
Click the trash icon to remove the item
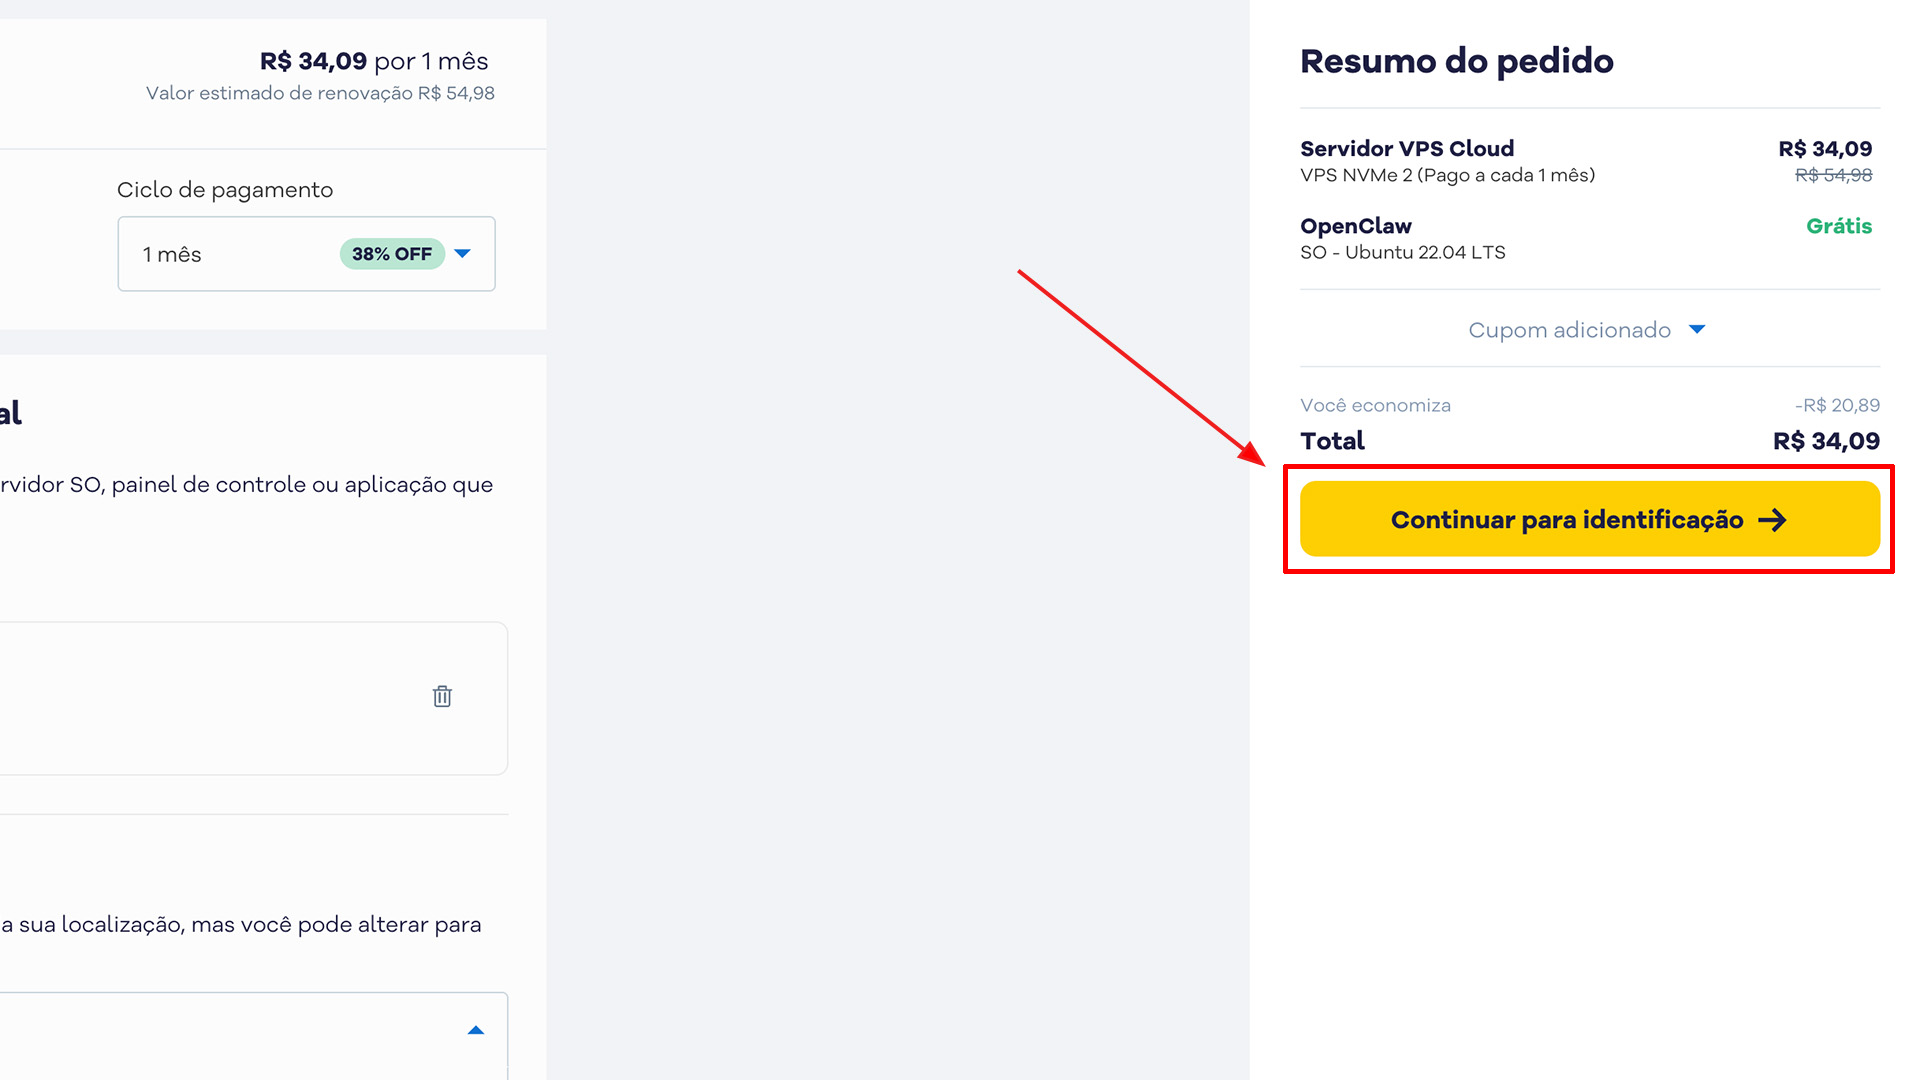coord(442,697)
